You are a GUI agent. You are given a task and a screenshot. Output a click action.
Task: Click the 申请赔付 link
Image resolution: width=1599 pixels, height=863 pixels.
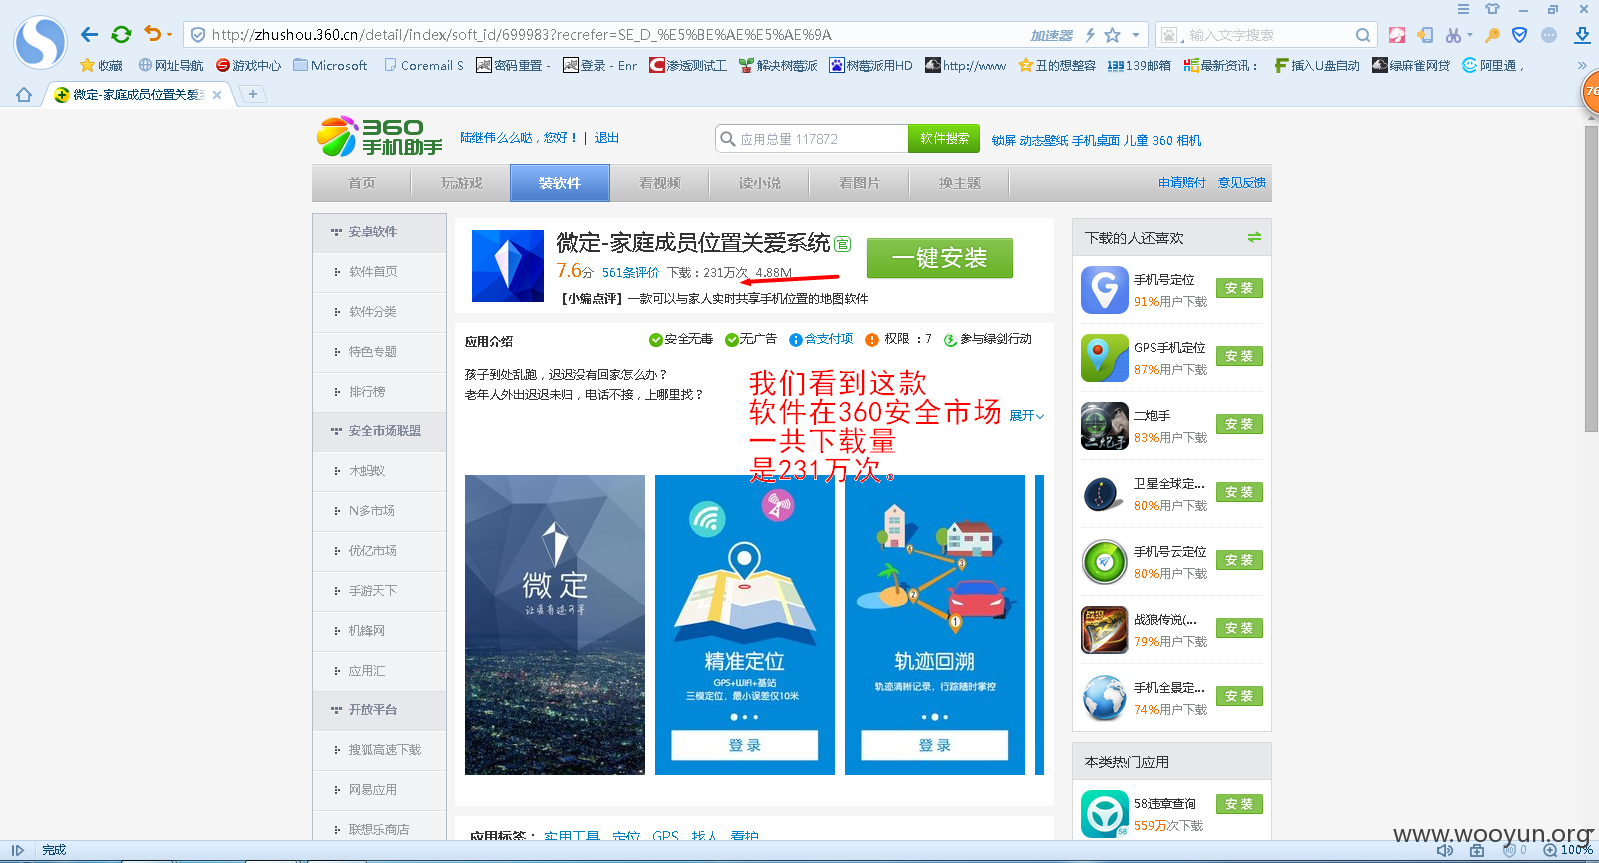(x=1182, y=183)
